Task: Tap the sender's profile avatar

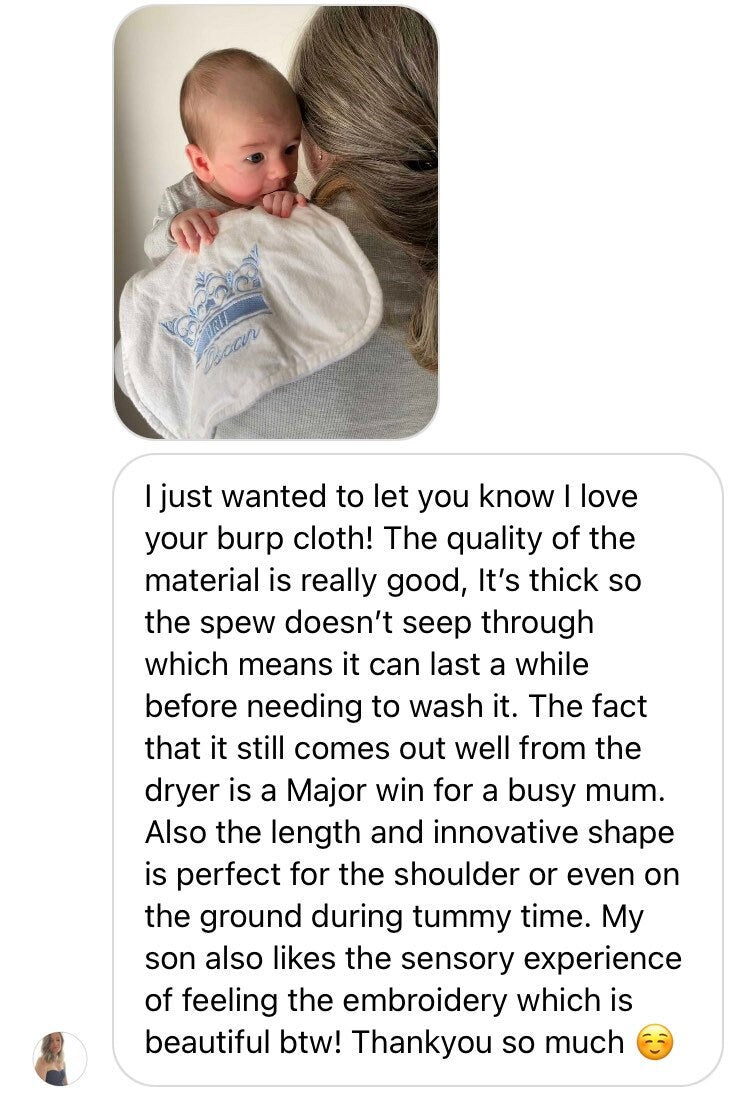Action: [x=60, y=1057]
